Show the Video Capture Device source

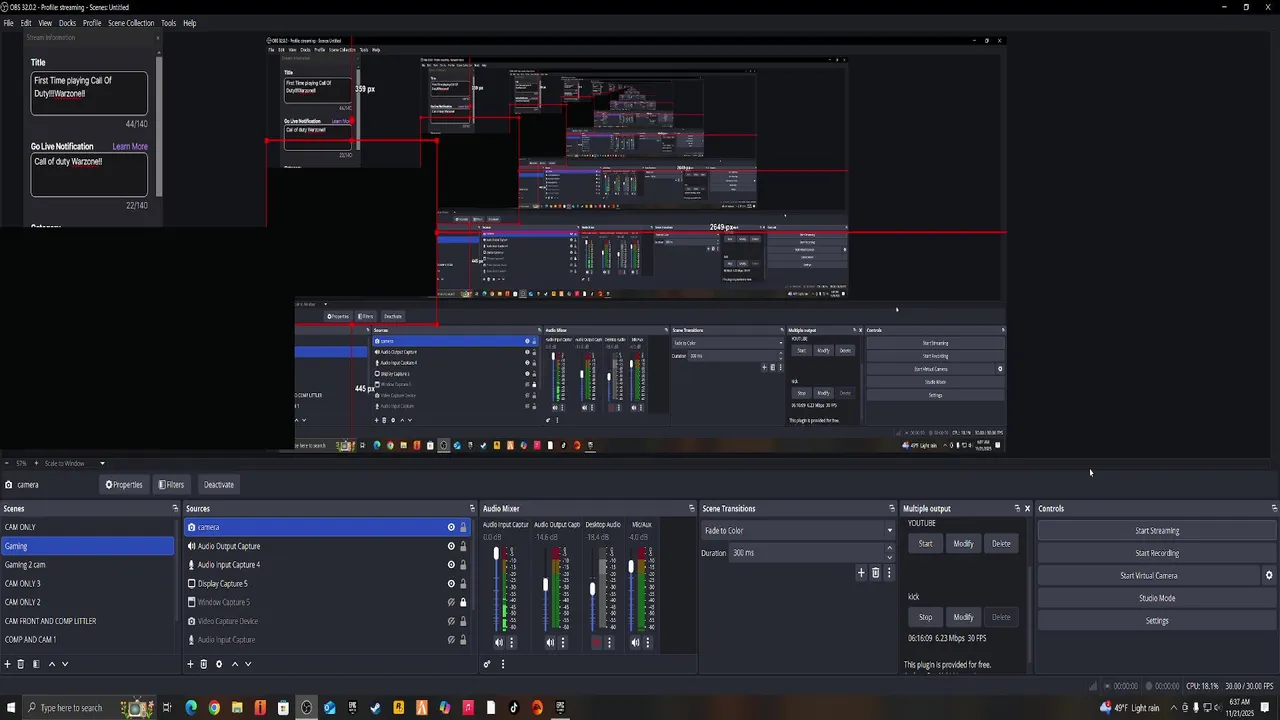[x=451, y=621]
